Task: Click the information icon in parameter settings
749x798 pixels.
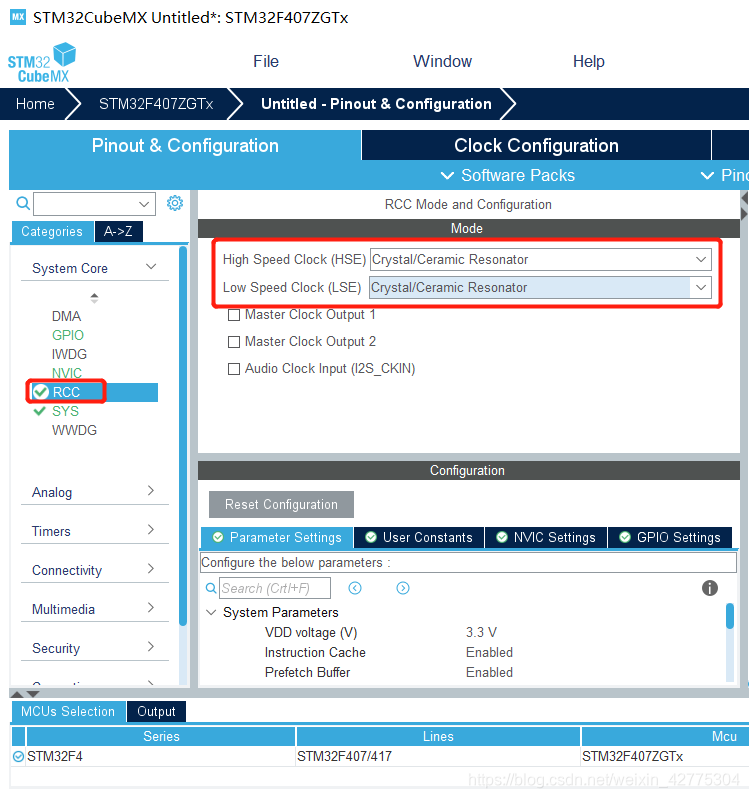Action: 710,588
